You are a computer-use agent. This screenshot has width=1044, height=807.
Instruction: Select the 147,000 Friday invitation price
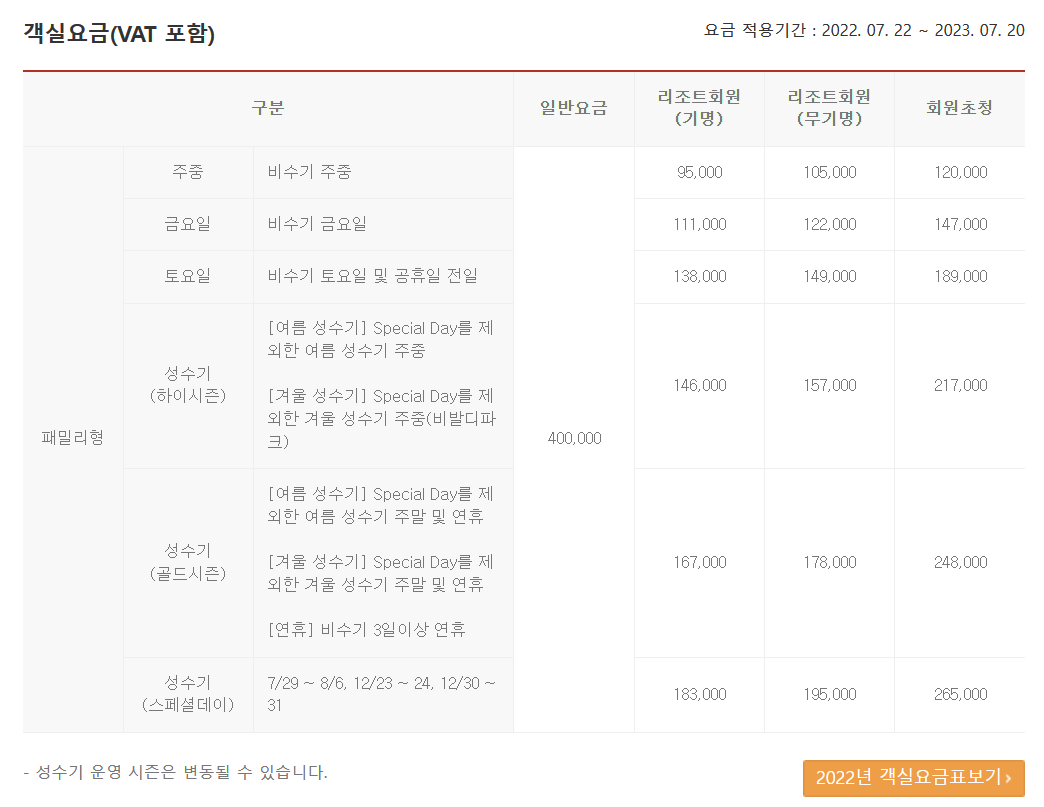coord(960,224)
